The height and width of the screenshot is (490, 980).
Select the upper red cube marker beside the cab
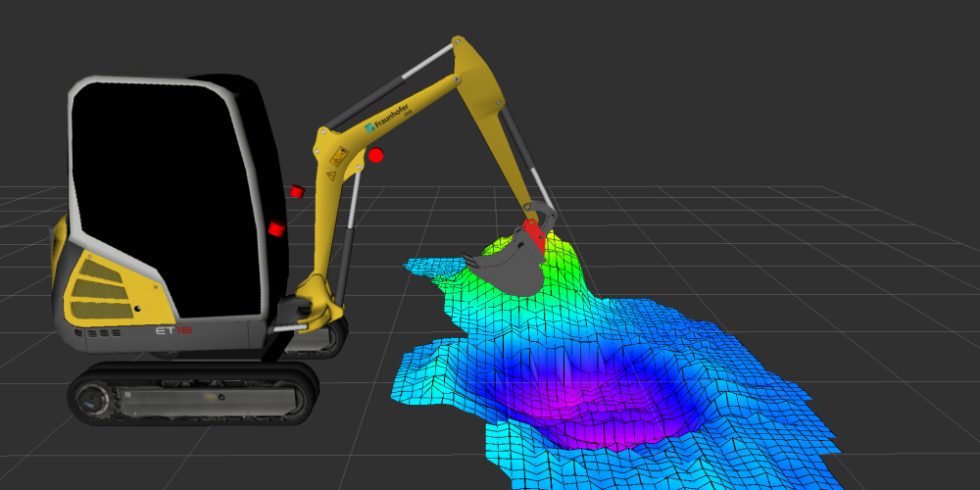[297, 191]
